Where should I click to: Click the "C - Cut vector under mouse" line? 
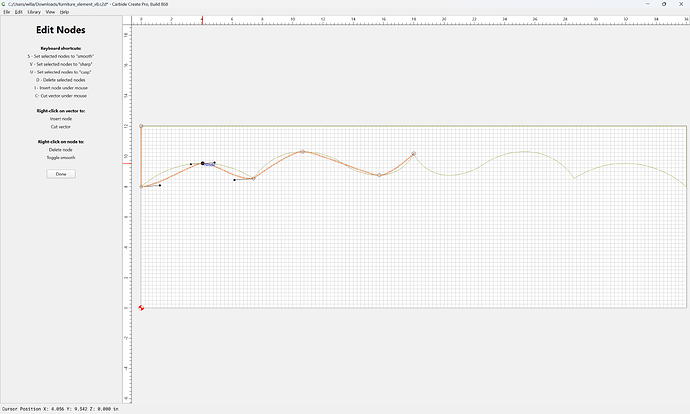61,96
